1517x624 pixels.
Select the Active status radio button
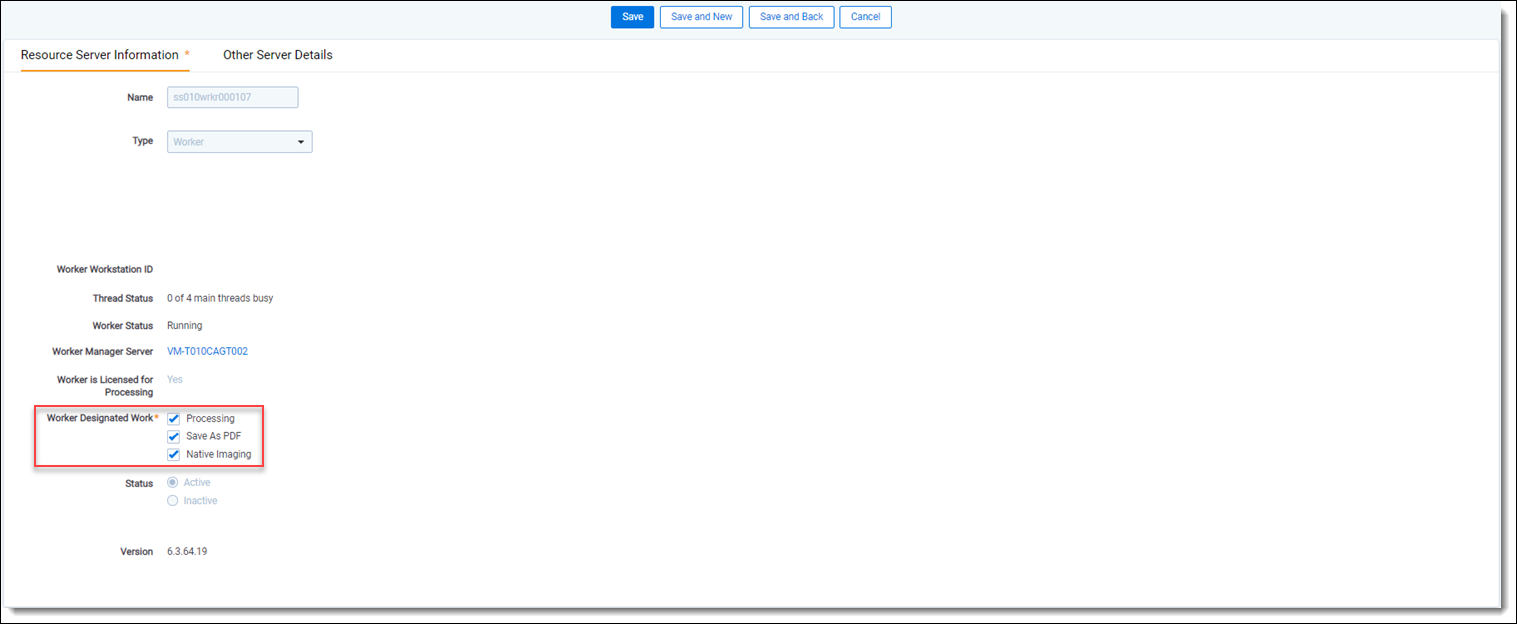coord(173,483)
